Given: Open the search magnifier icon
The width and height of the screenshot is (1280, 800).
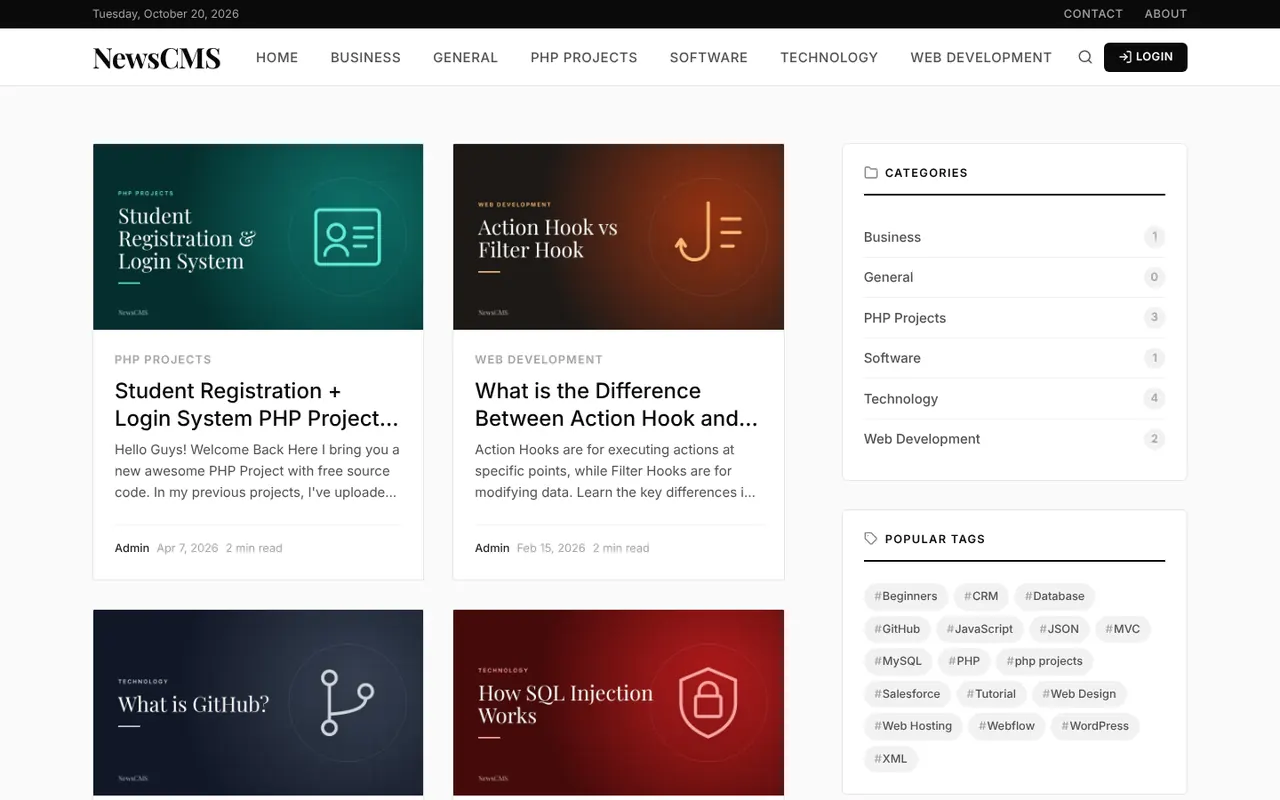Looking at the screenshot, I should [x=1085, y=57].
